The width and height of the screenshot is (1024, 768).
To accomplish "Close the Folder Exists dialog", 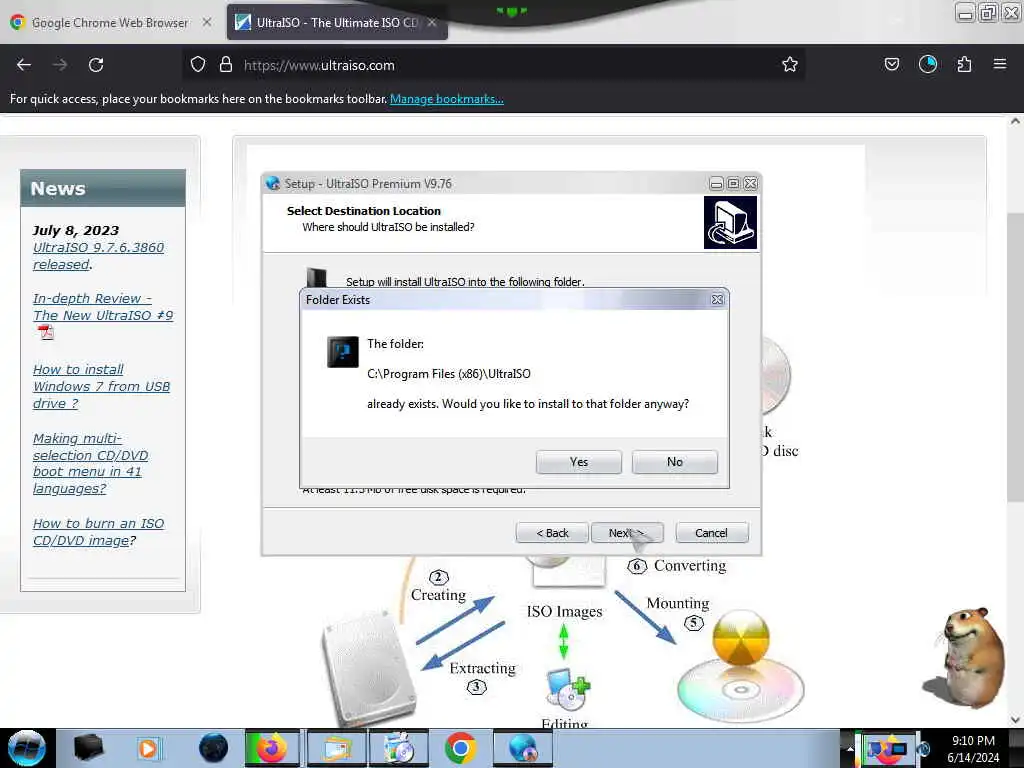I will [717, 300].
